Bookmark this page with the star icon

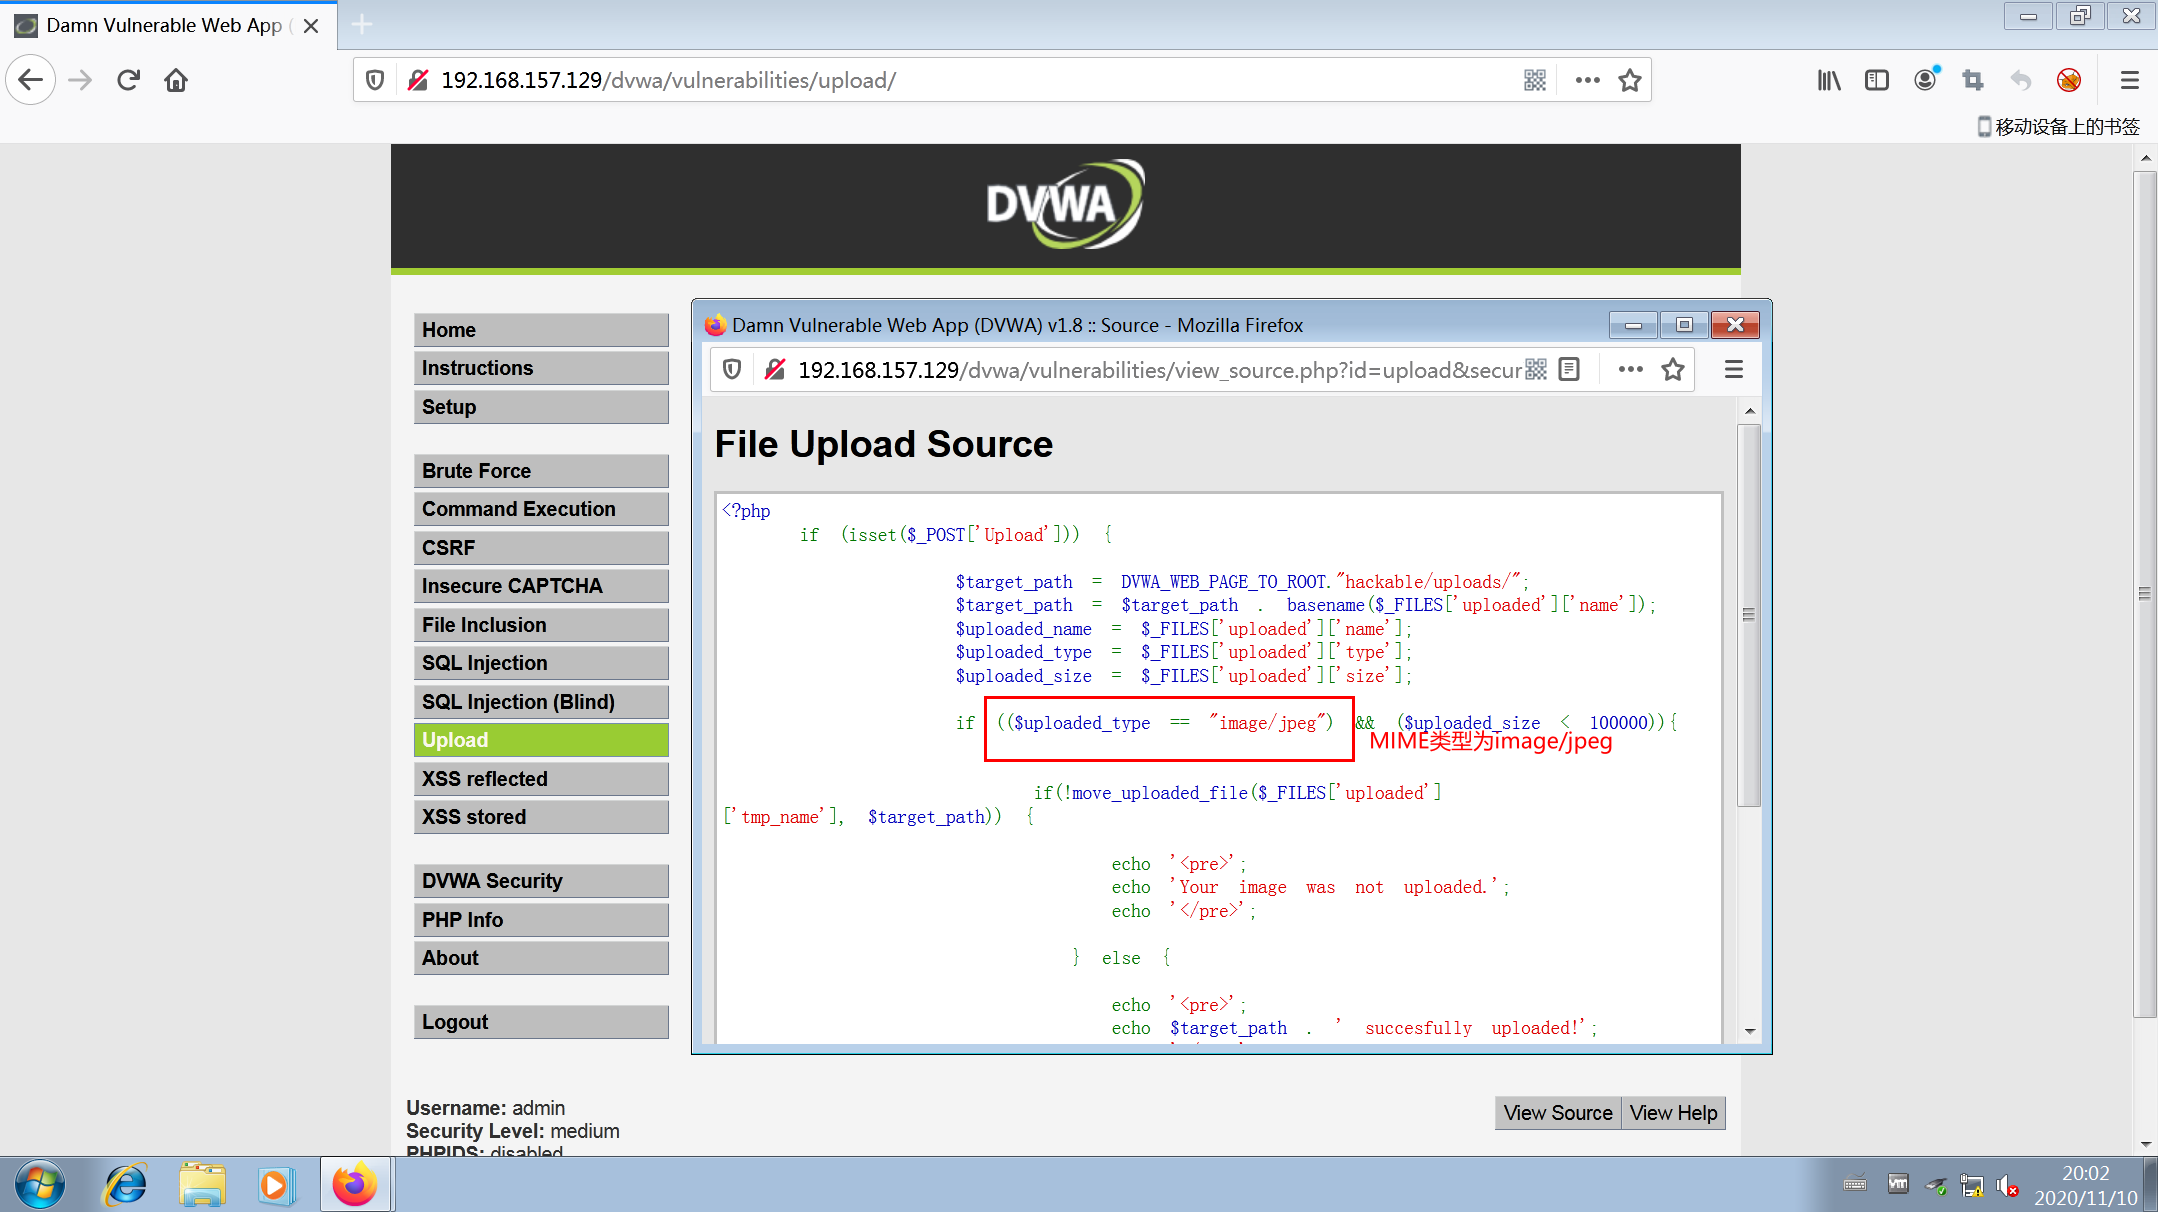click(x=1630, y=80)
